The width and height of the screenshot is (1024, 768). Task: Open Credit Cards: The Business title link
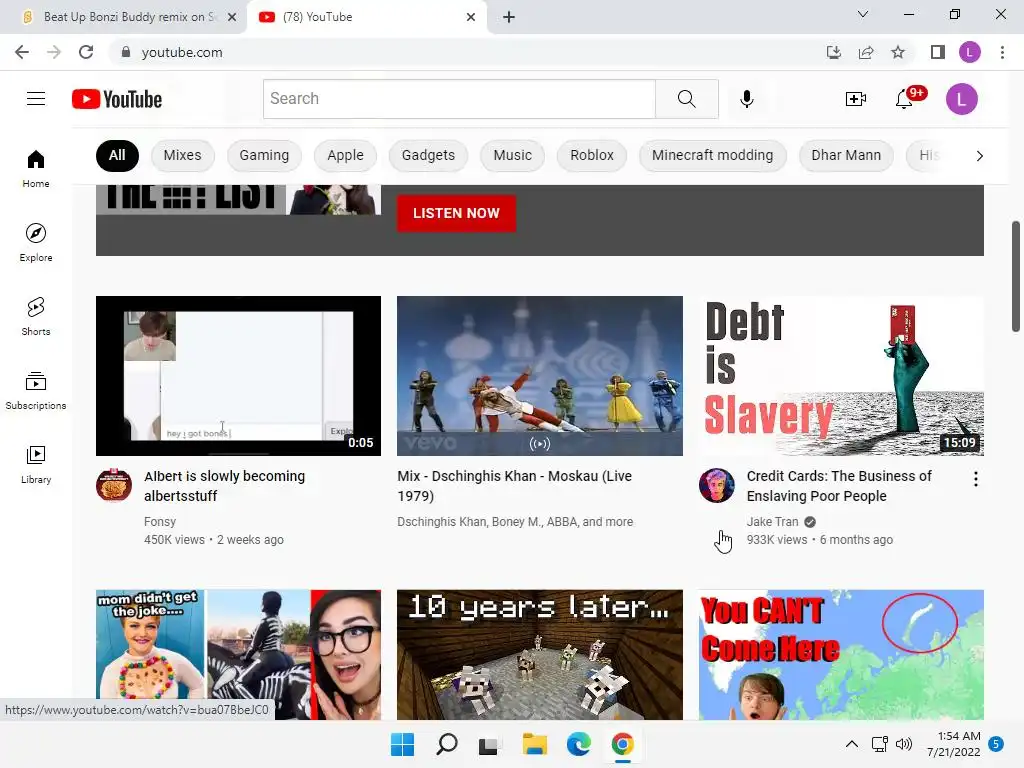[x=839, y=486]
